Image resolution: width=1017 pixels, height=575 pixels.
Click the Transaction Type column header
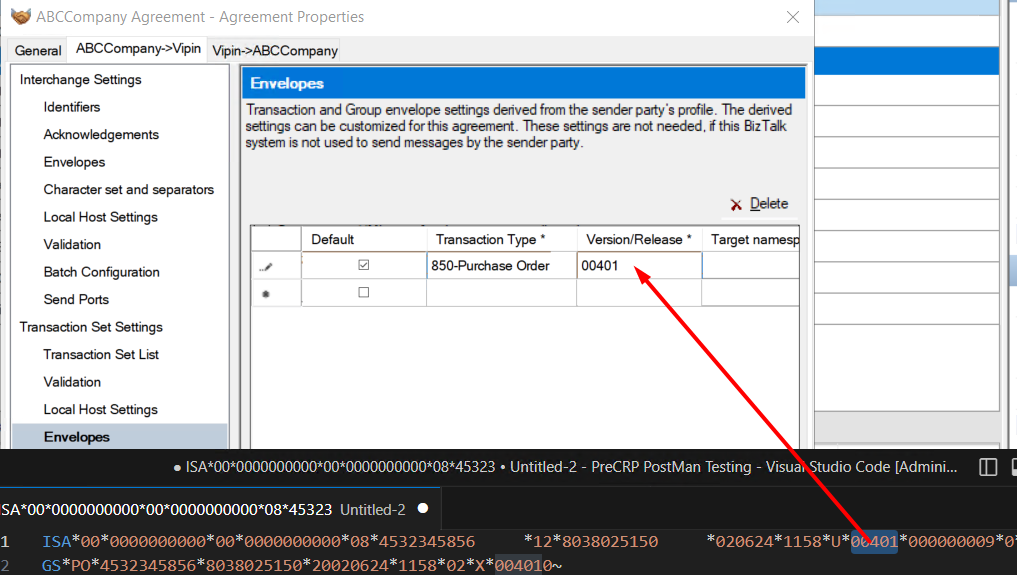tap(501, 239)
